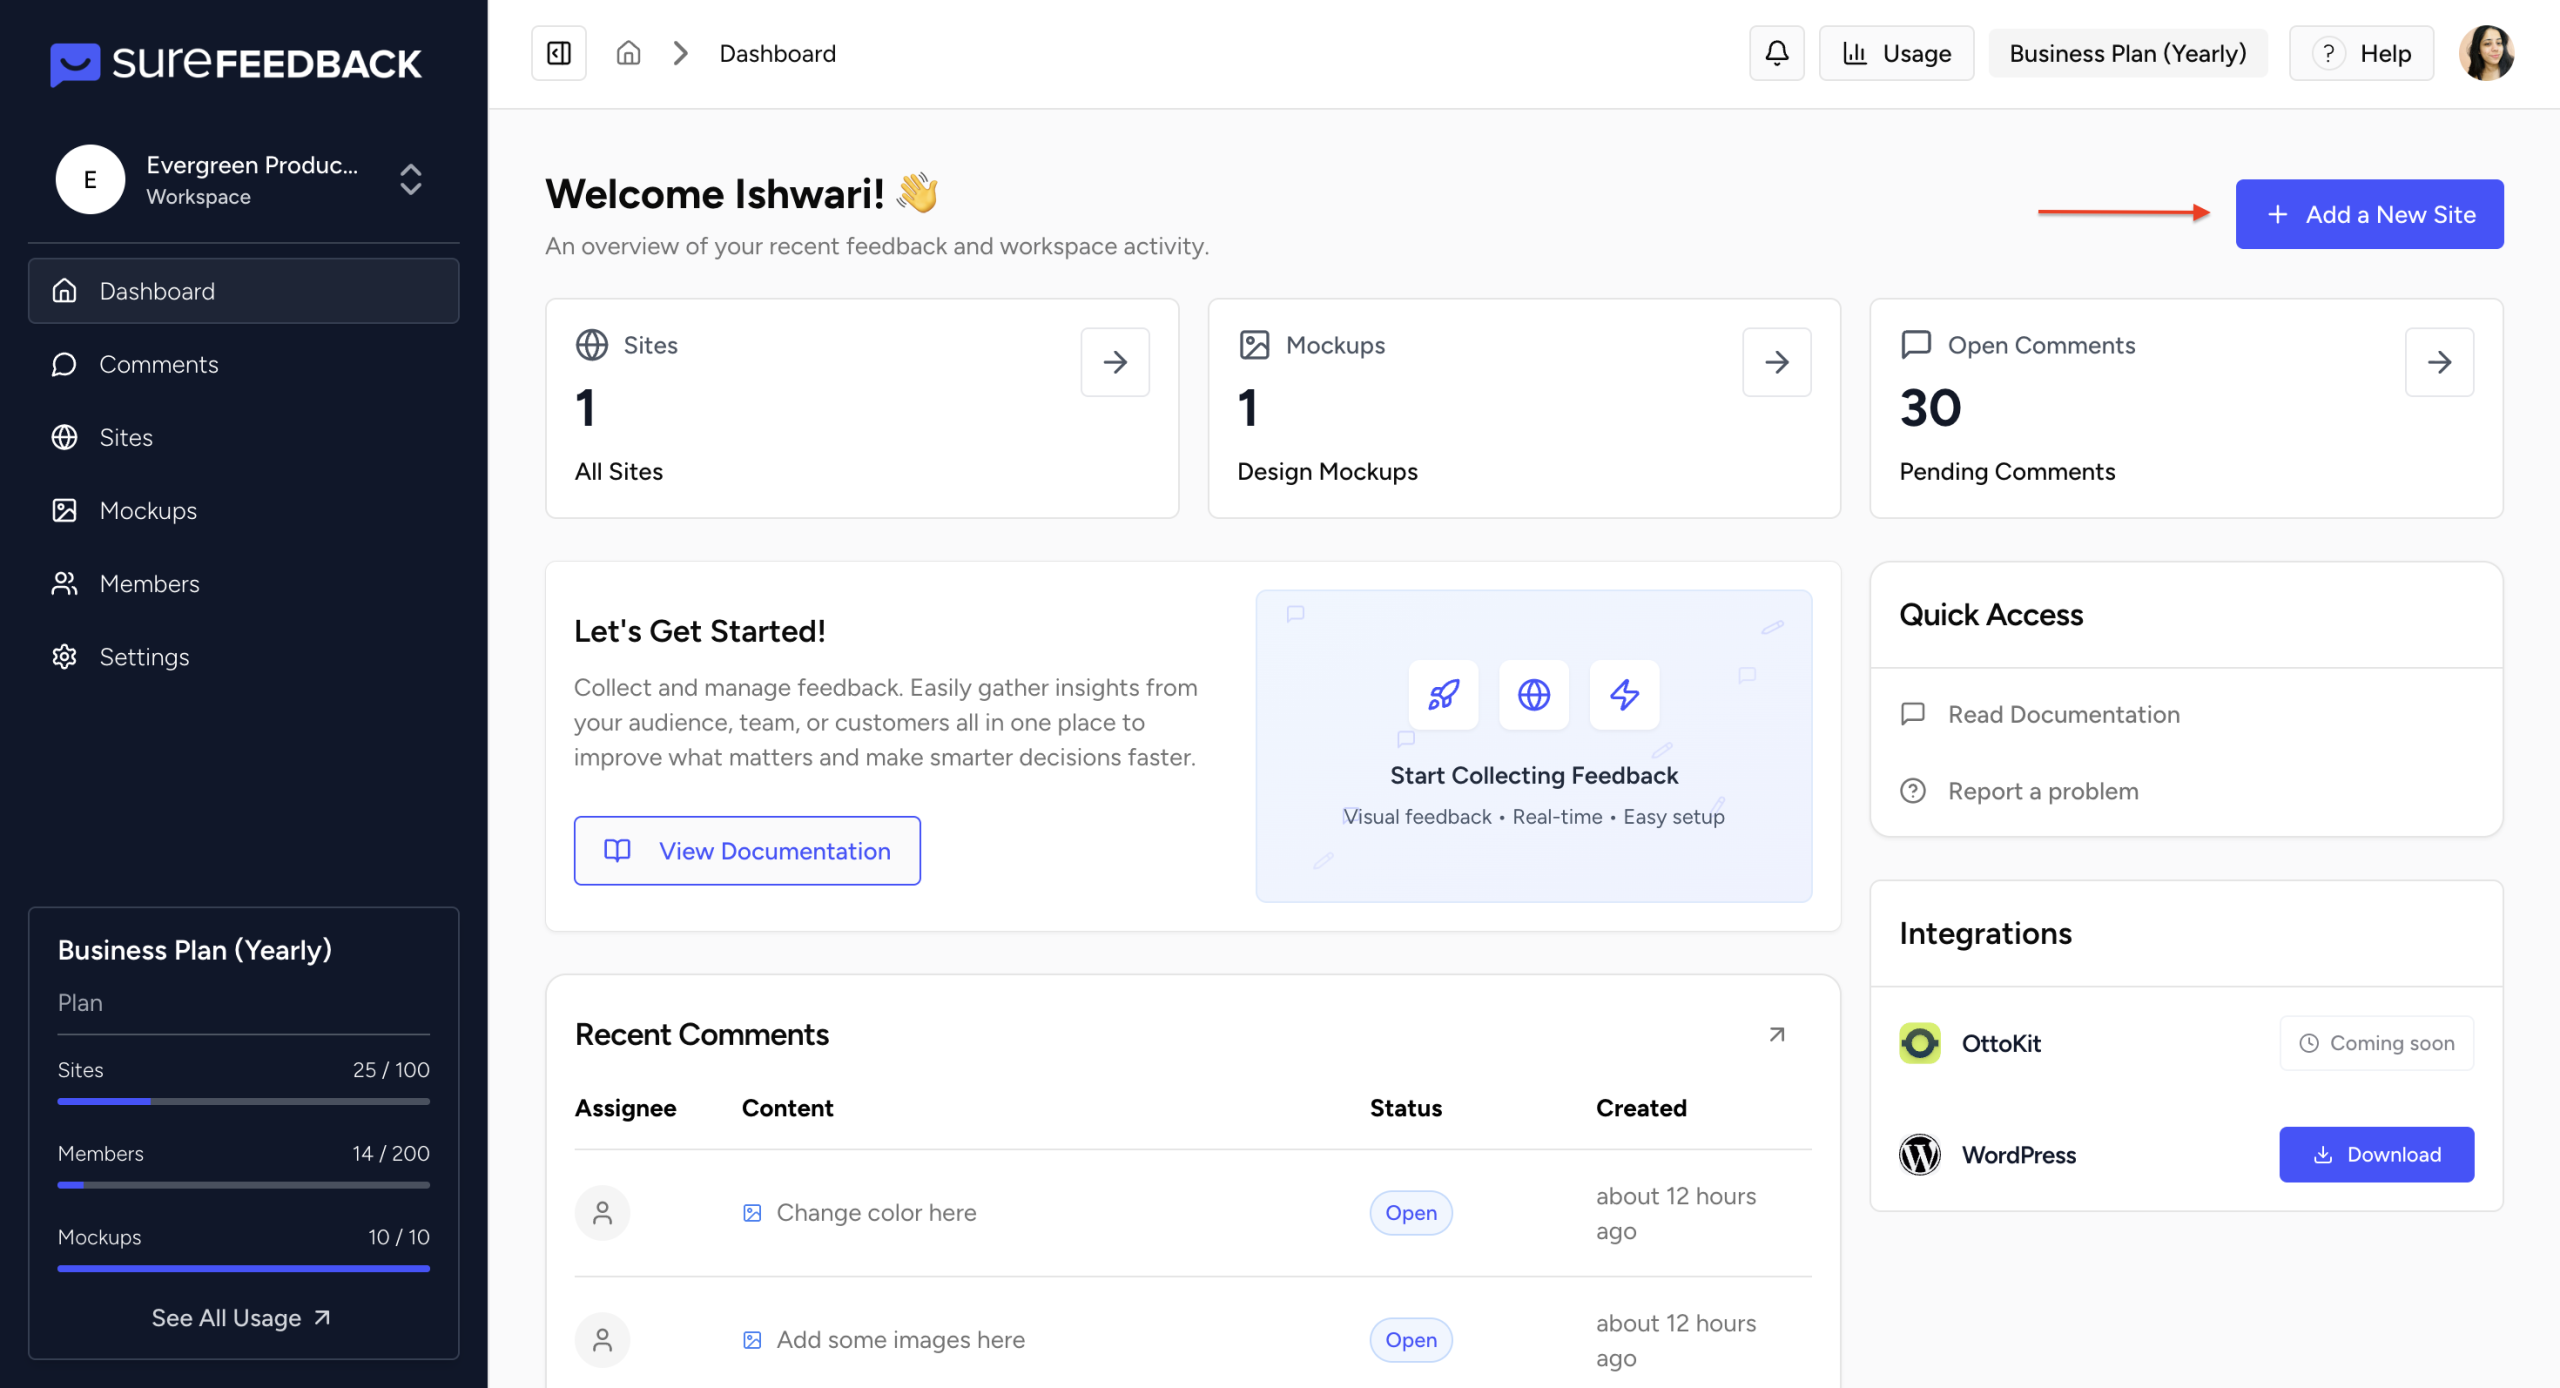Click the Mockups card arrow icon
This screenshot has width=2560, height=1388.
coord(1776,362)
